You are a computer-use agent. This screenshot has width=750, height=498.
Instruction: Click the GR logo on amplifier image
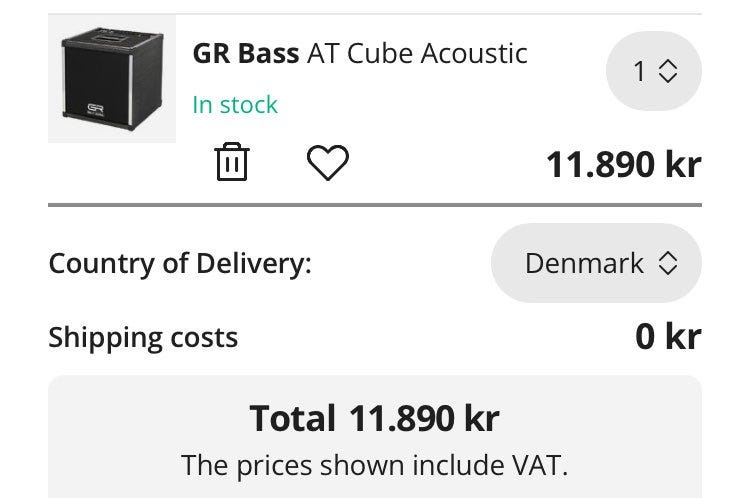[x=96, y=110]
